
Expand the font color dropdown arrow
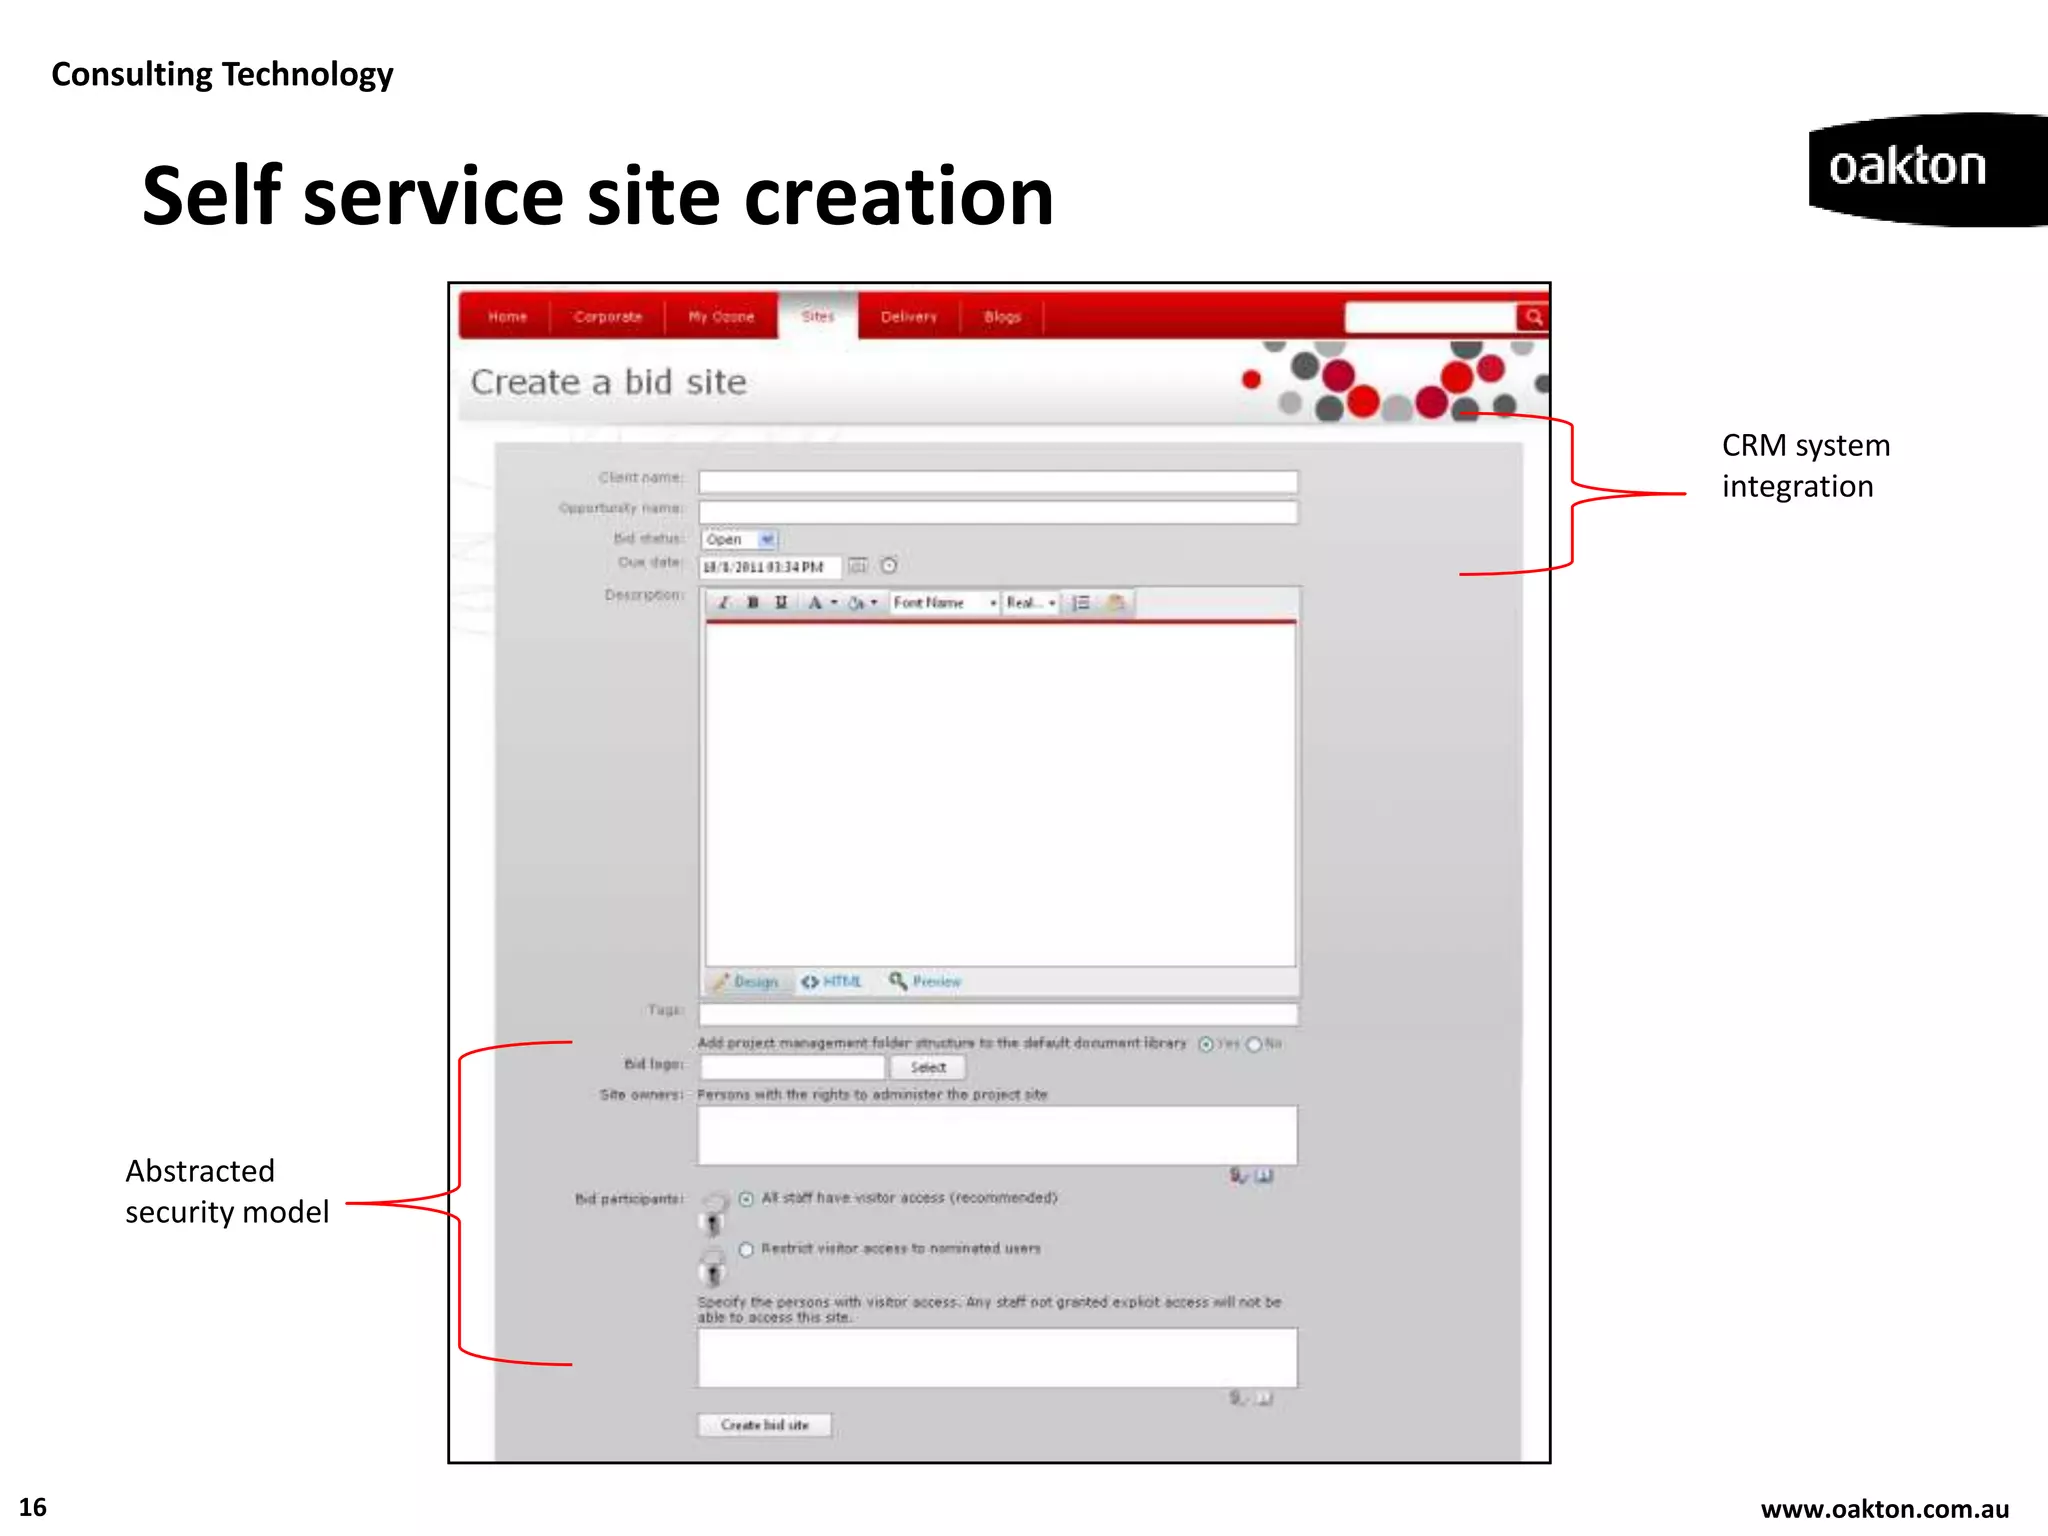coord(834,602)
